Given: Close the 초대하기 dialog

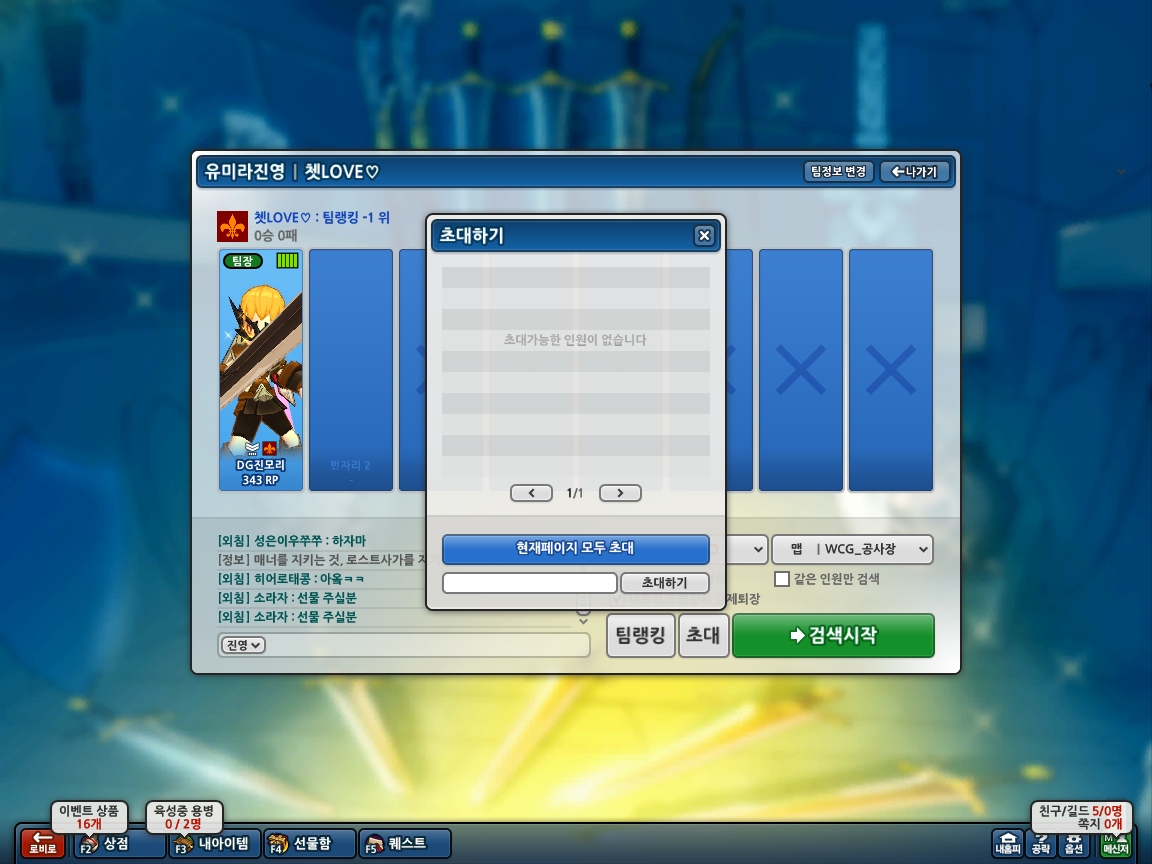Looking at the screenshot, I should pos(704,235).
